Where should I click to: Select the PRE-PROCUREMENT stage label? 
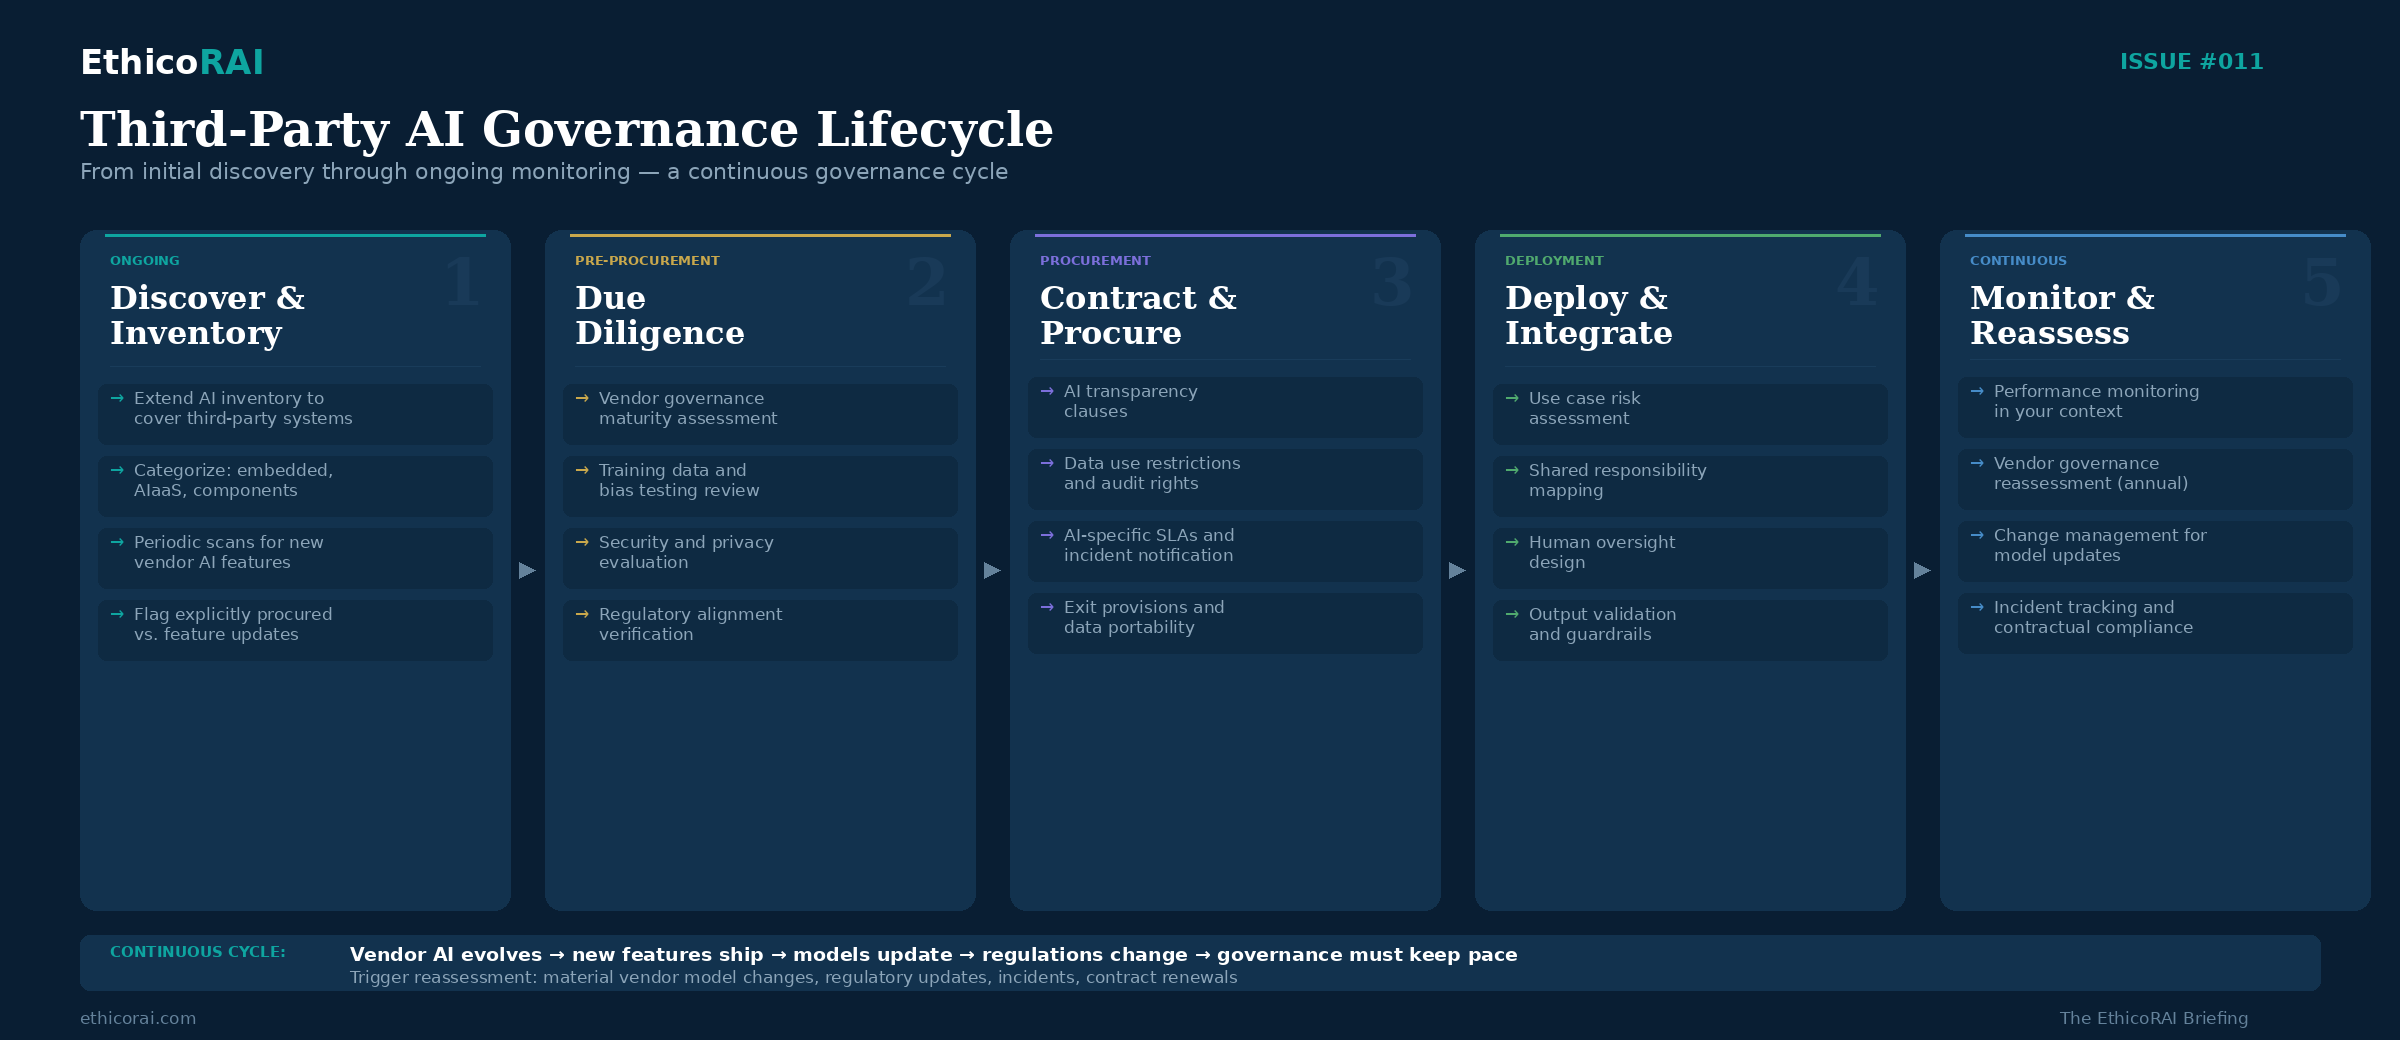(647, 260)
